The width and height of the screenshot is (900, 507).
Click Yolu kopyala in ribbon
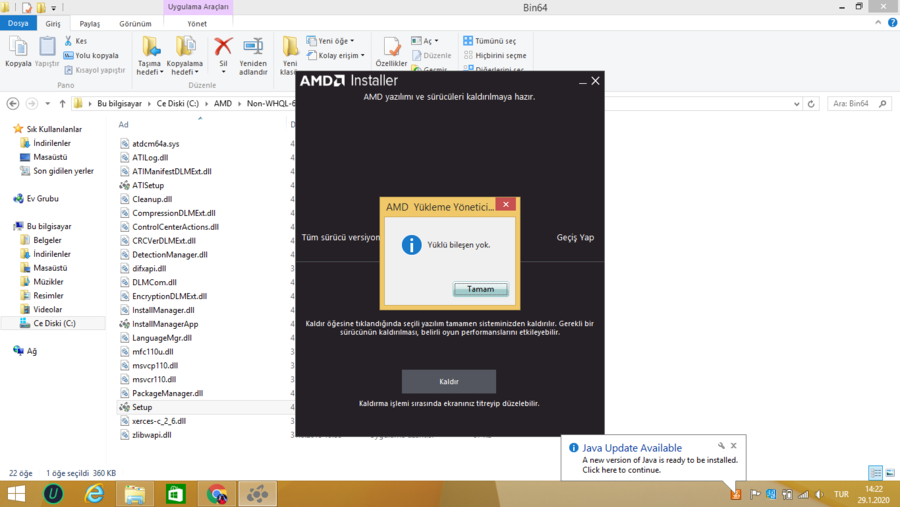click(91, 56)
